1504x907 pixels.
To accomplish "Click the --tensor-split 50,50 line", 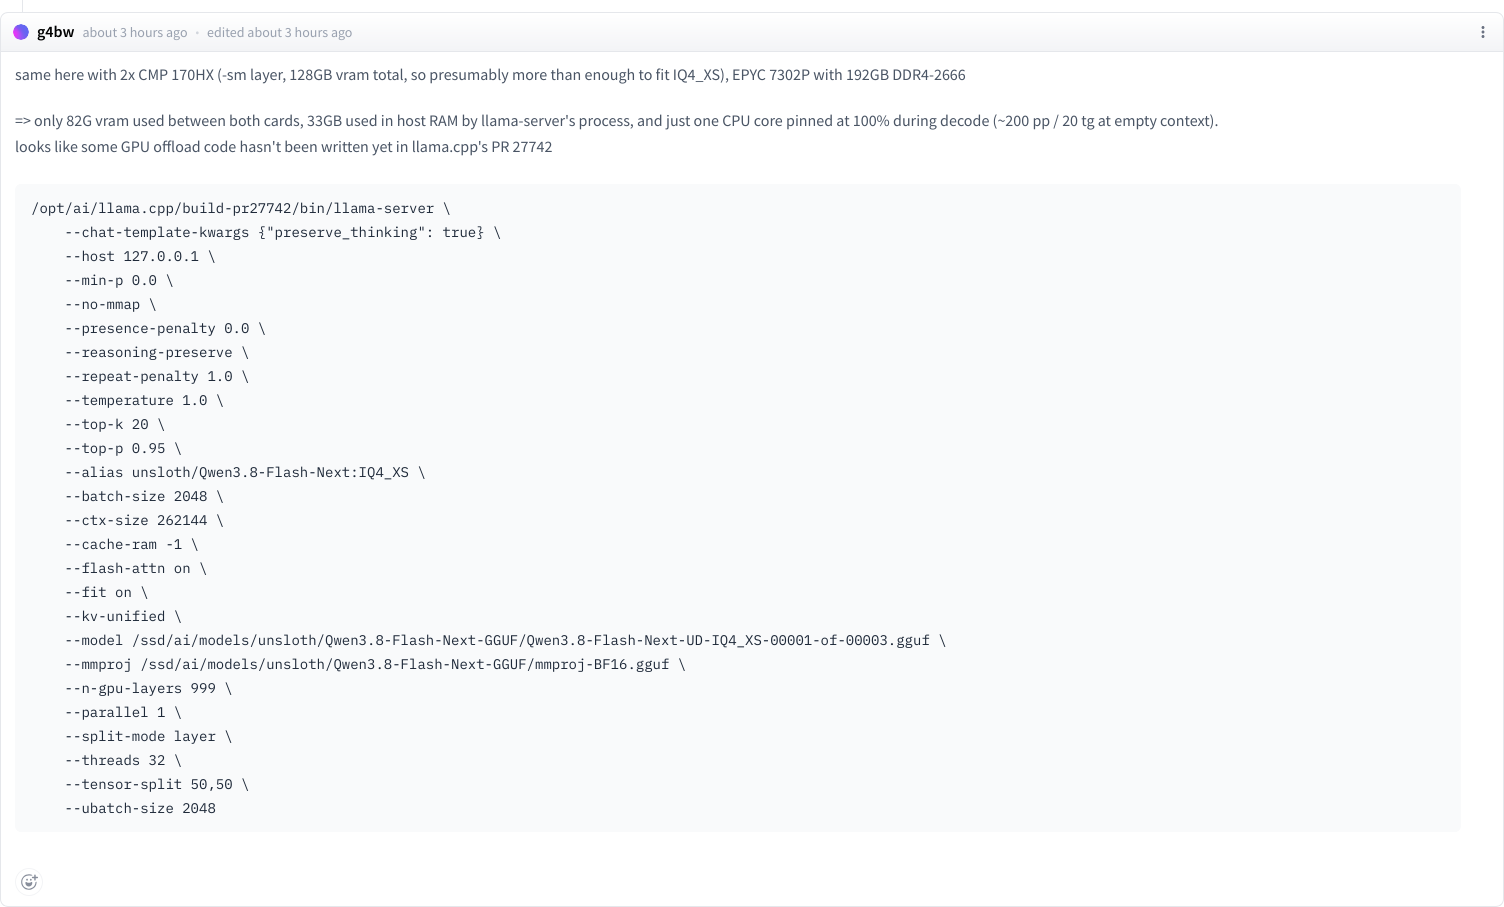I will coord(157,784).
